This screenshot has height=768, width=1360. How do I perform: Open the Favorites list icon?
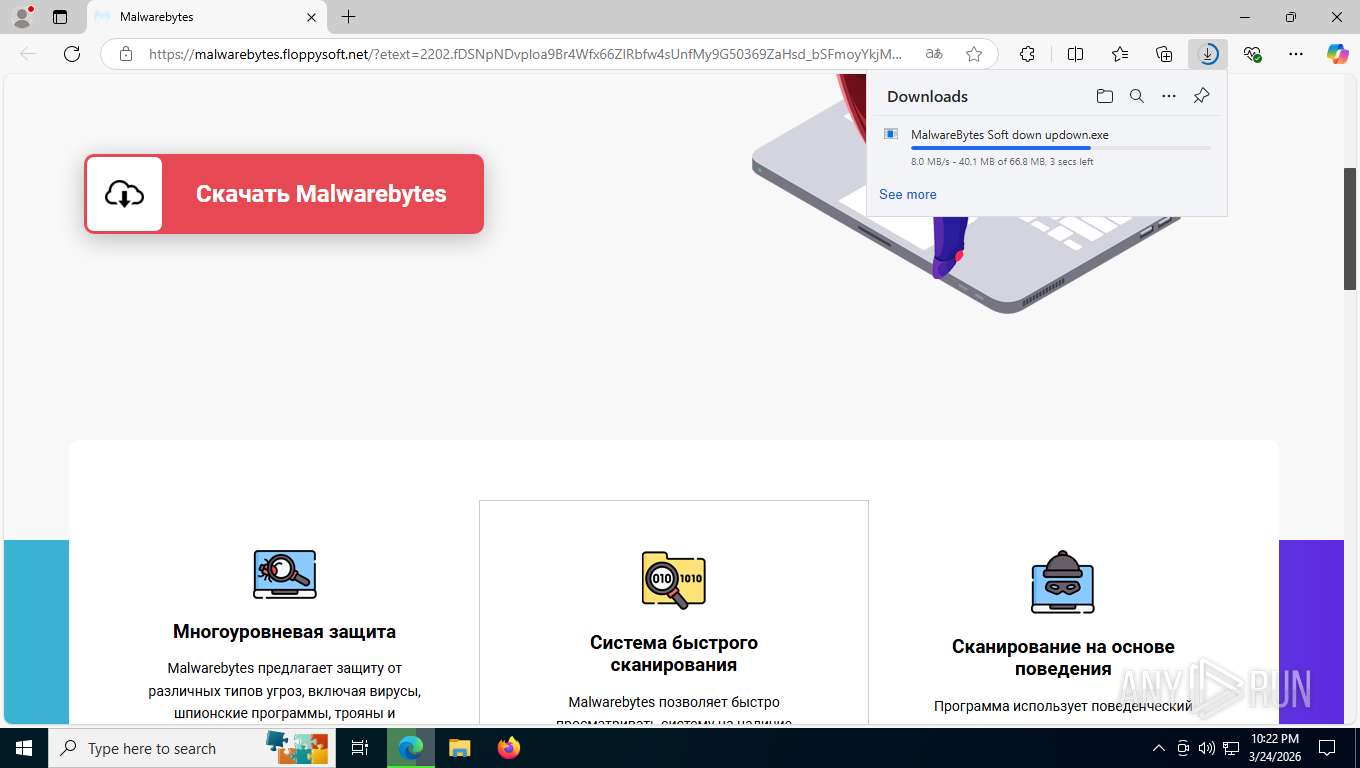coord(1120,54)
